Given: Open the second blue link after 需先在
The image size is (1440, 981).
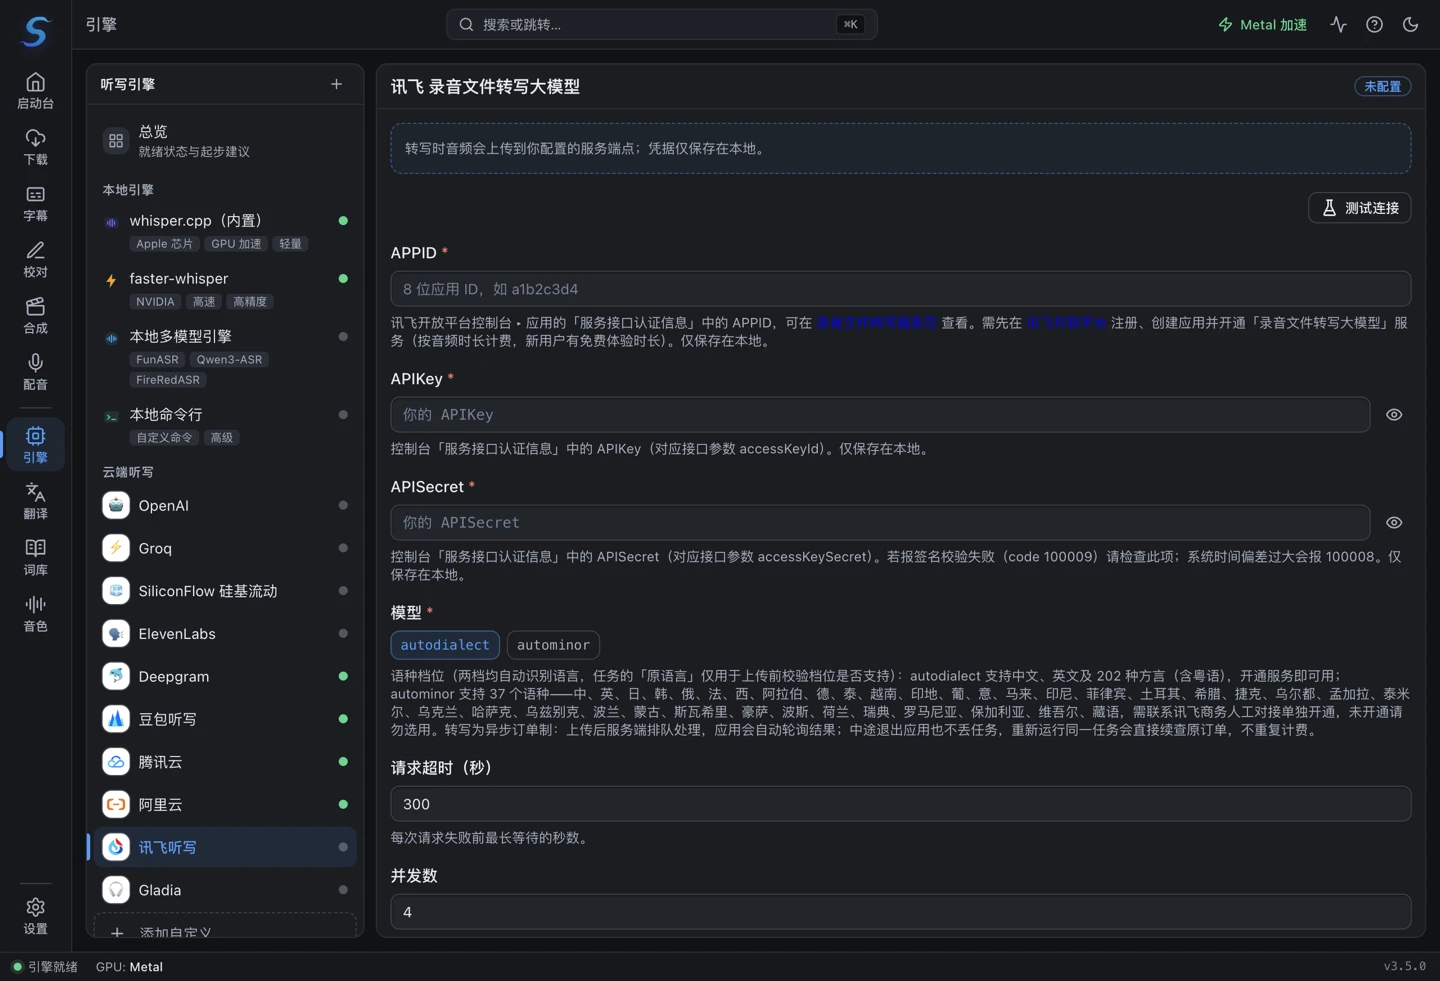Looking at the screenshot, I should 1066,323.
